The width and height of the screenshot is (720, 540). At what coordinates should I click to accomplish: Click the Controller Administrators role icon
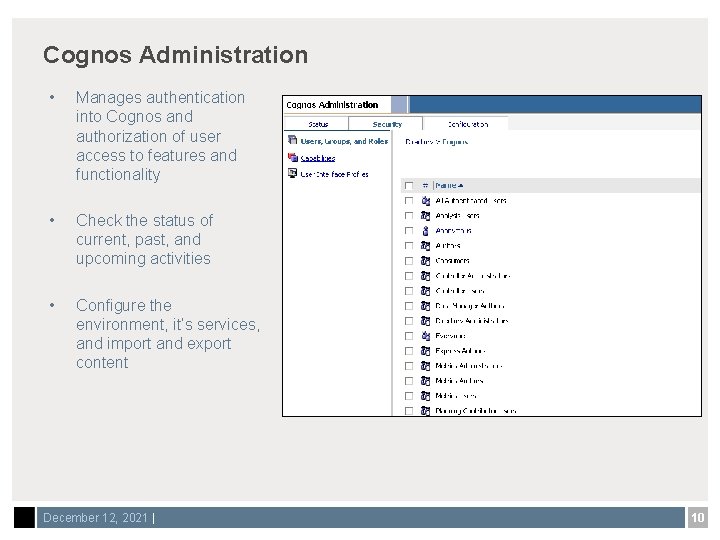click(x=426, y=276)
